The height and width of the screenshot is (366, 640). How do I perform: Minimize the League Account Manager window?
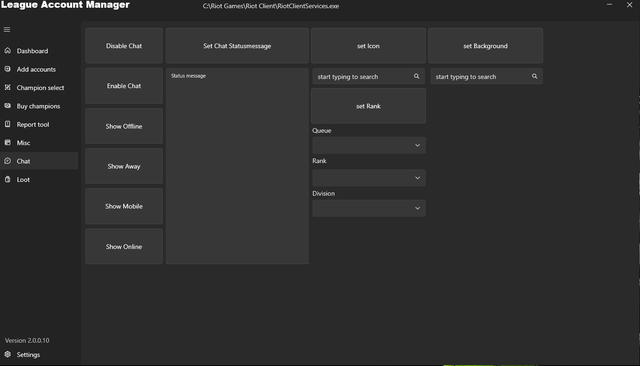coord(609,5)
